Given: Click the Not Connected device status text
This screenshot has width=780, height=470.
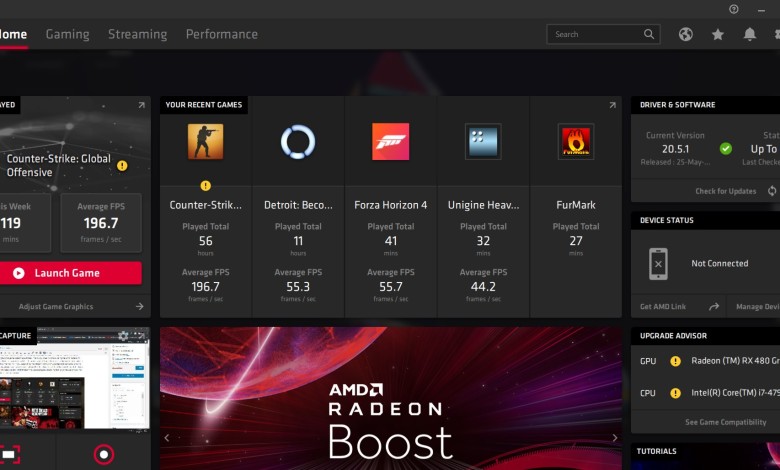Looking at the screenshot, I should [719, 264].
